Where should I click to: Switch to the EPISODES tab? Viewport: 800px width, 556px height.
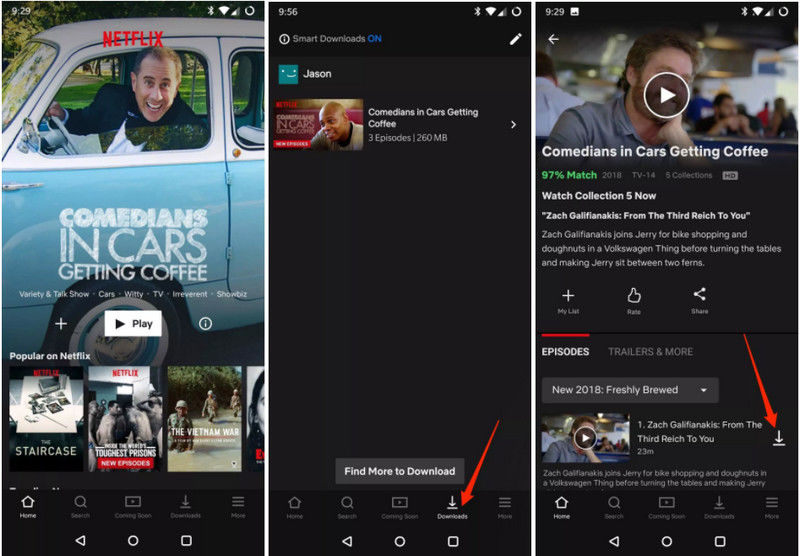565,352
